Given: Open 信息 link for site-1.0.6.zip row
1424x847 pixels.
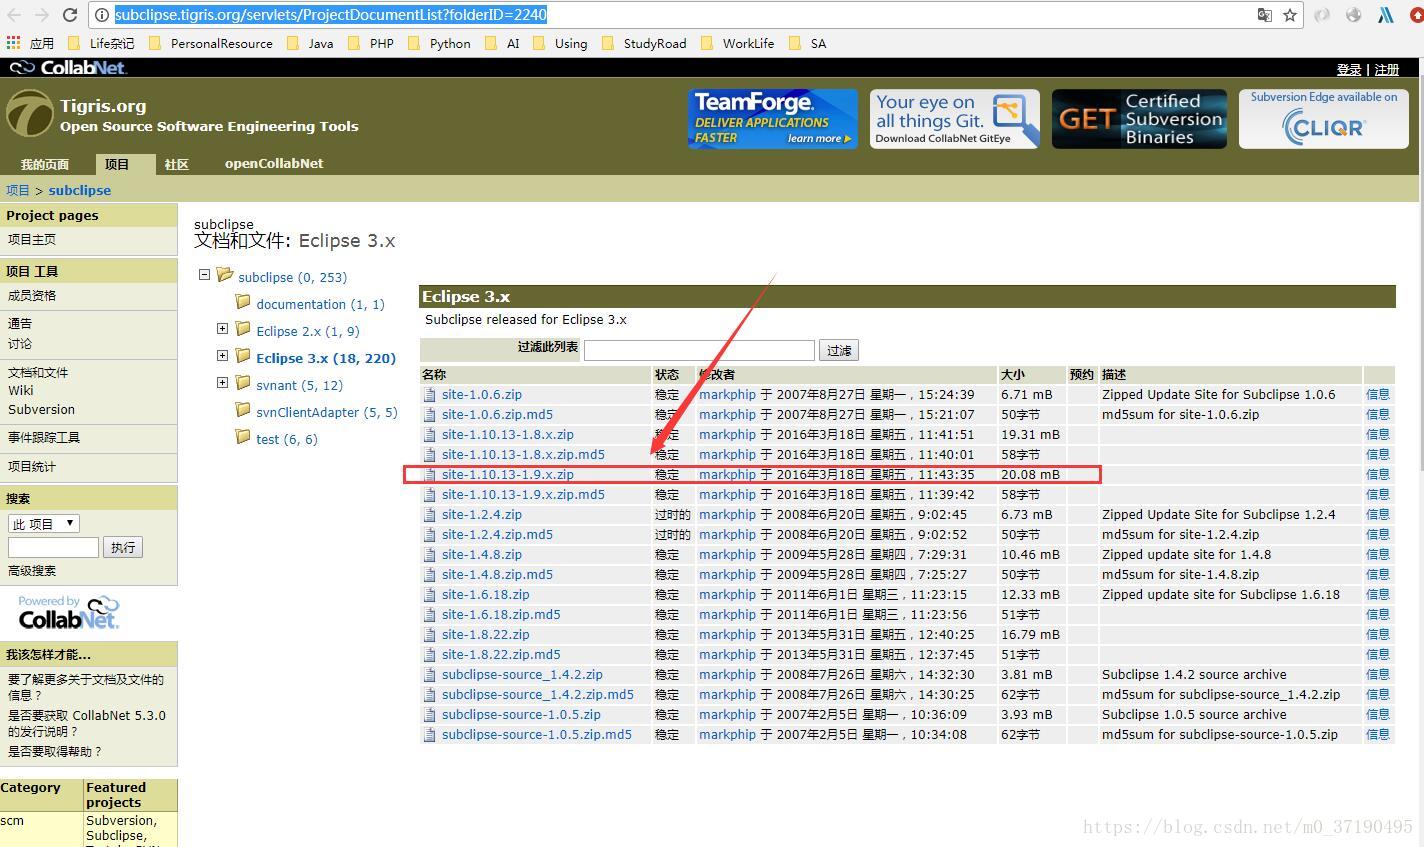Looking at the screenshot, I should [1378, 395].
